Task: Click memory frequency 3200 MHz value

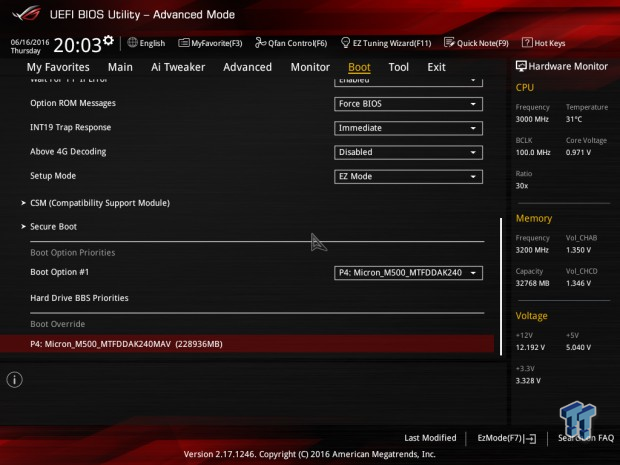Action: [x=532, y=250]
